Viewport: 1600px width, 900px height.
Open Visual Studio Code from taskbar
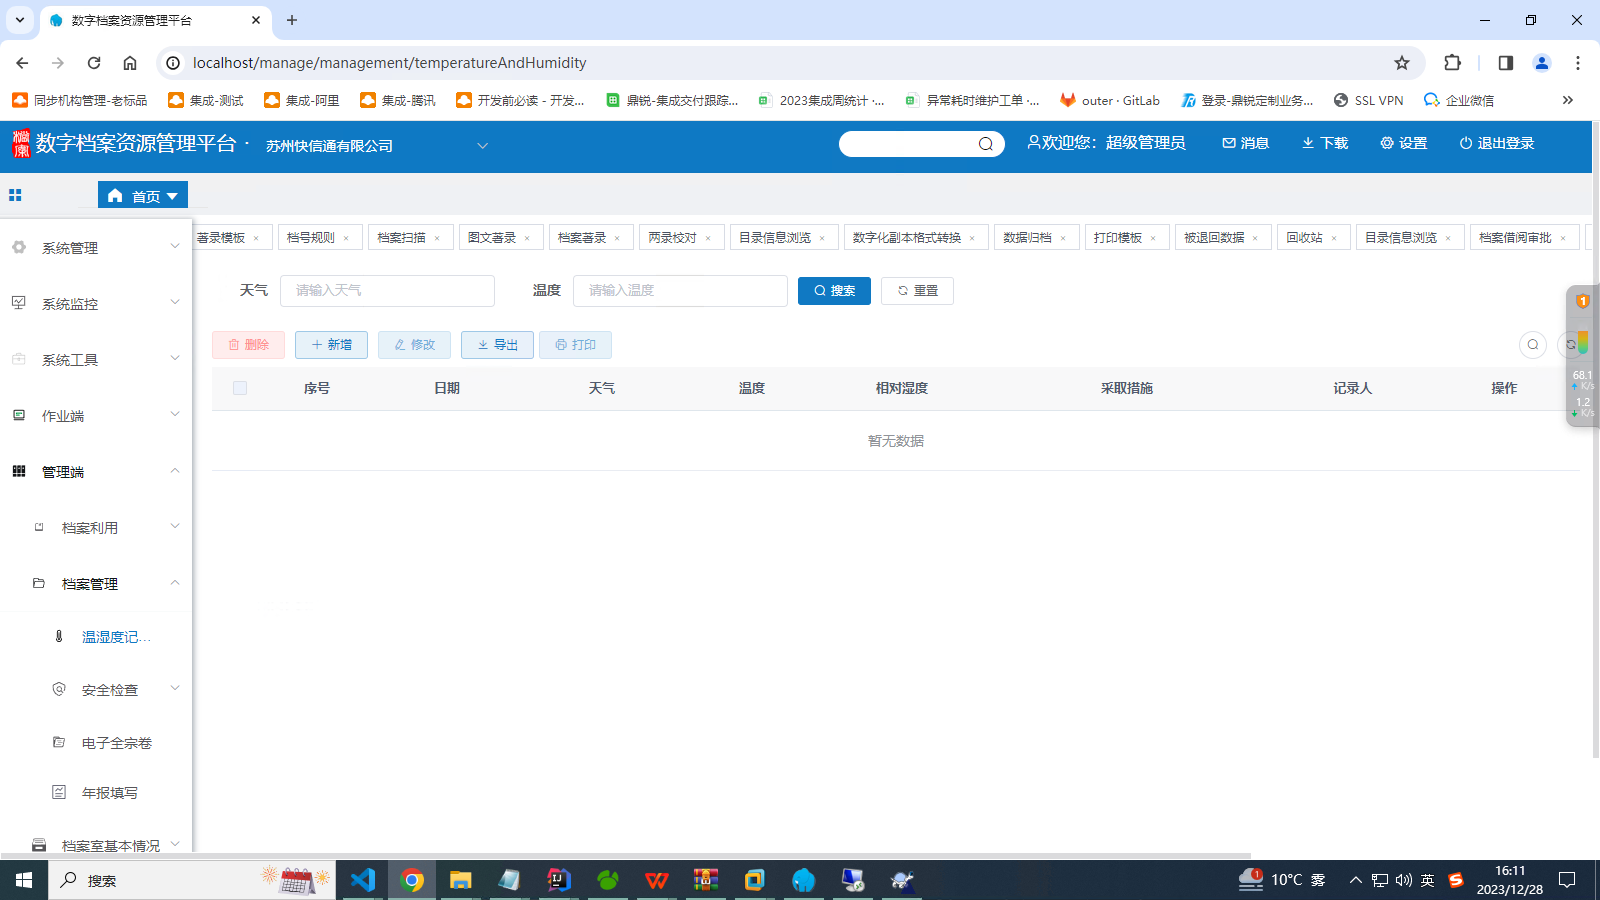[362, 880]
